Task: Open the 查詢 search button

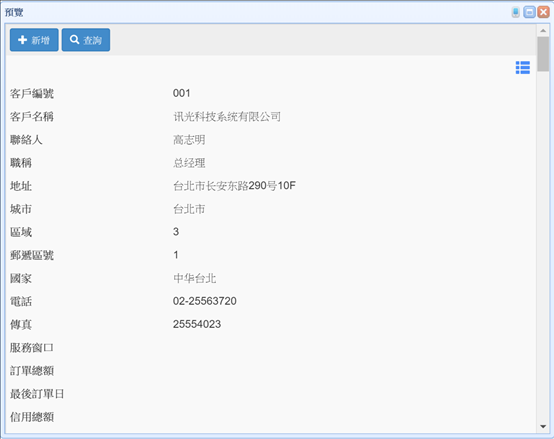Action: pos(86,40)
